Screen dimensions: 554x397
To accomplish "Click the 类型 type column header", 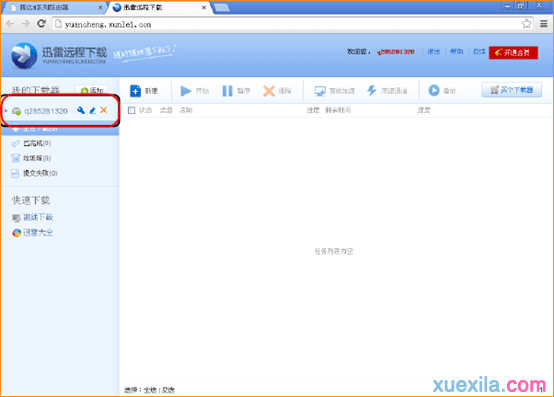I will pos(166,110).
